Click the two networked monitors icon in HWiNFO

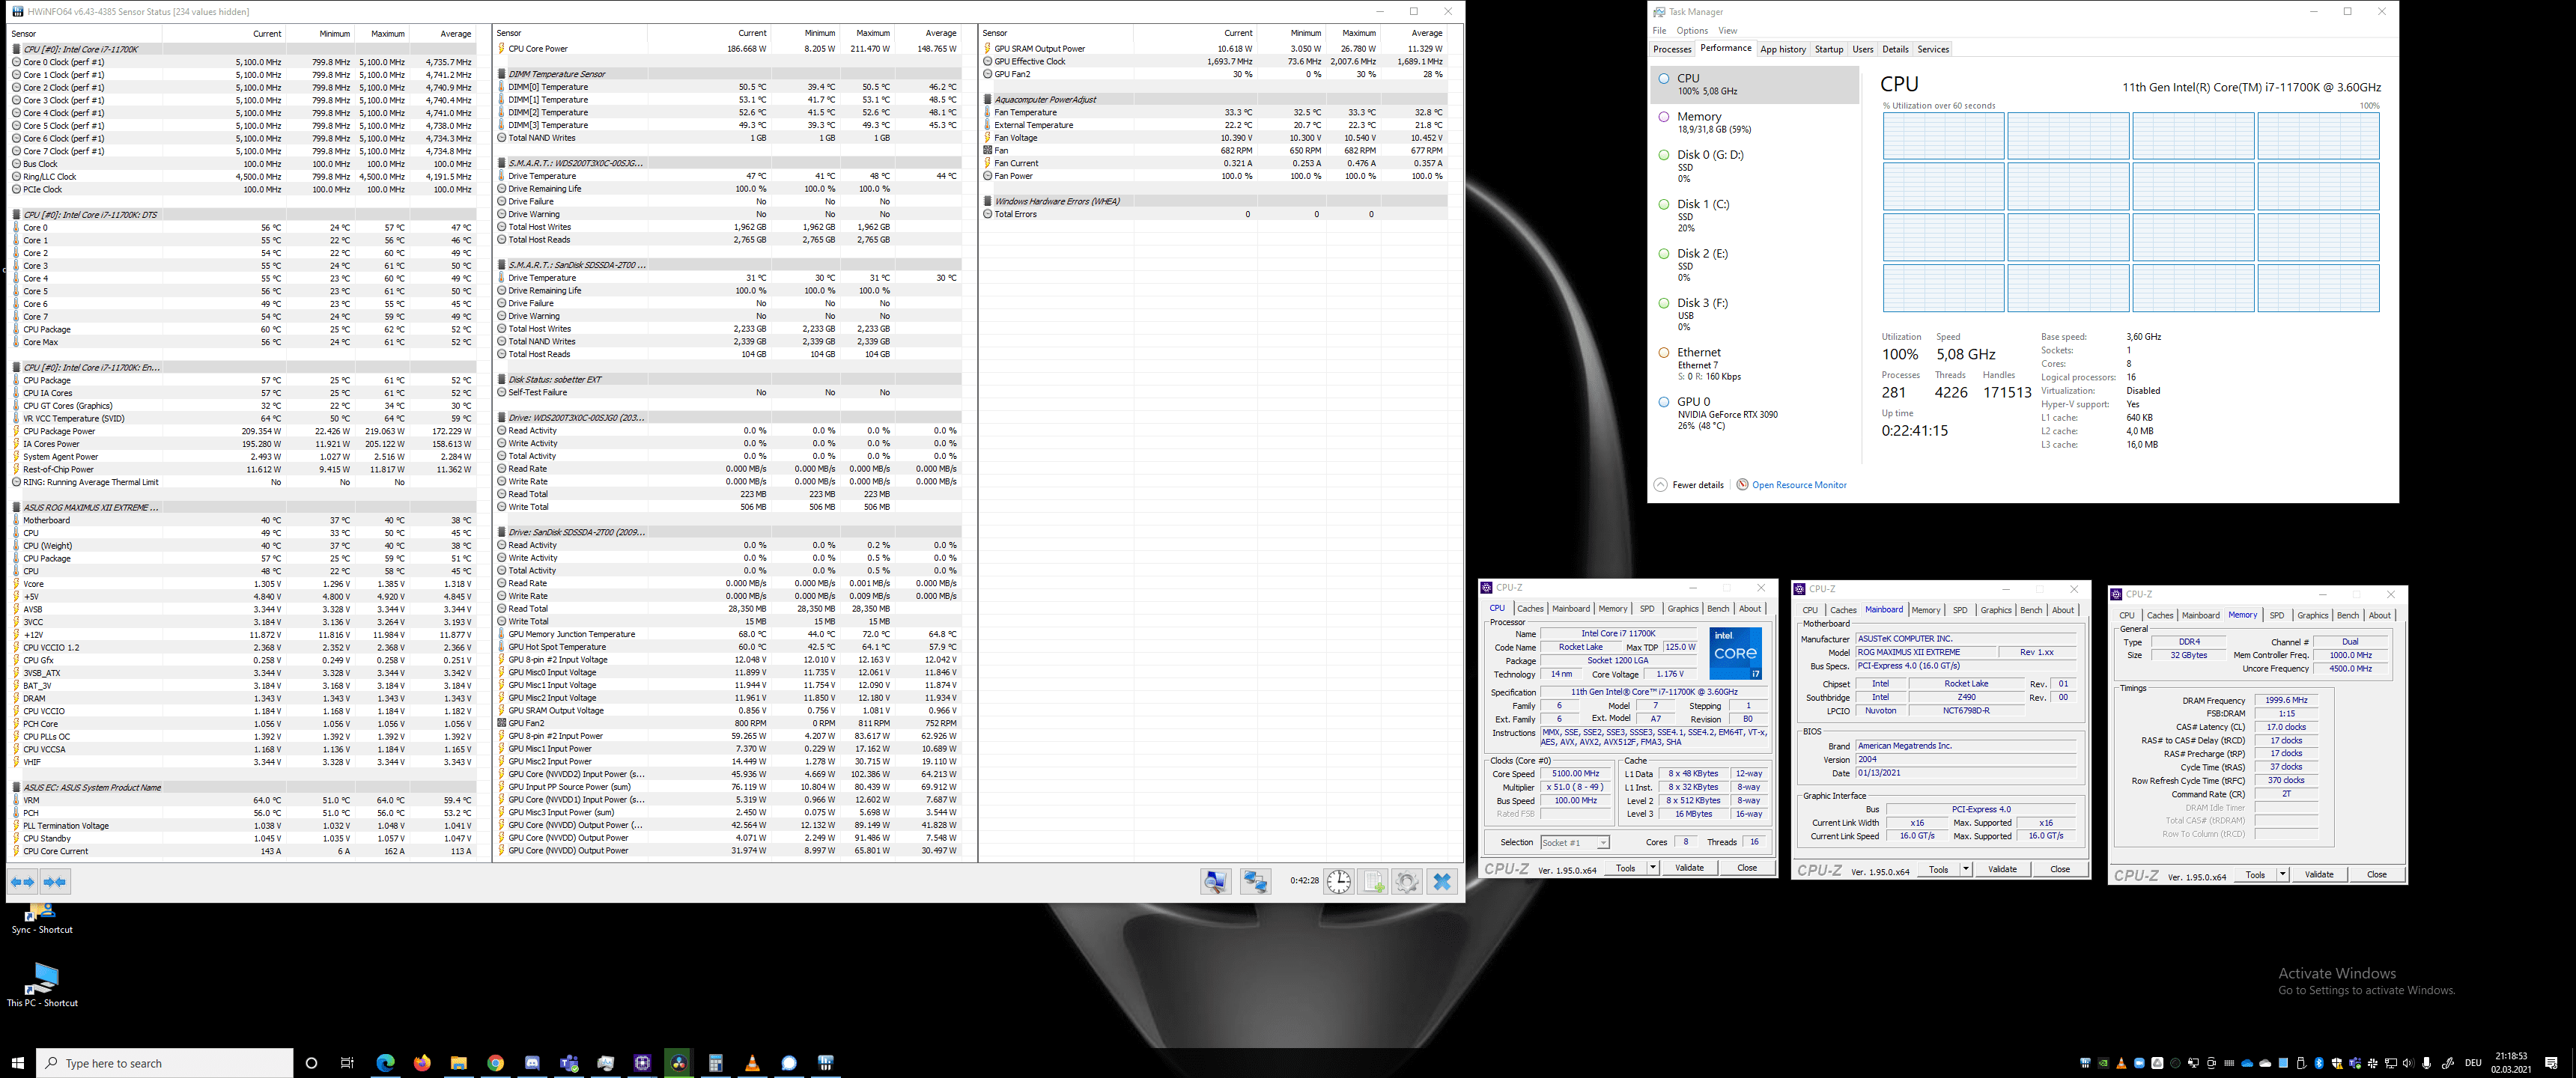tap(1254, 881)
